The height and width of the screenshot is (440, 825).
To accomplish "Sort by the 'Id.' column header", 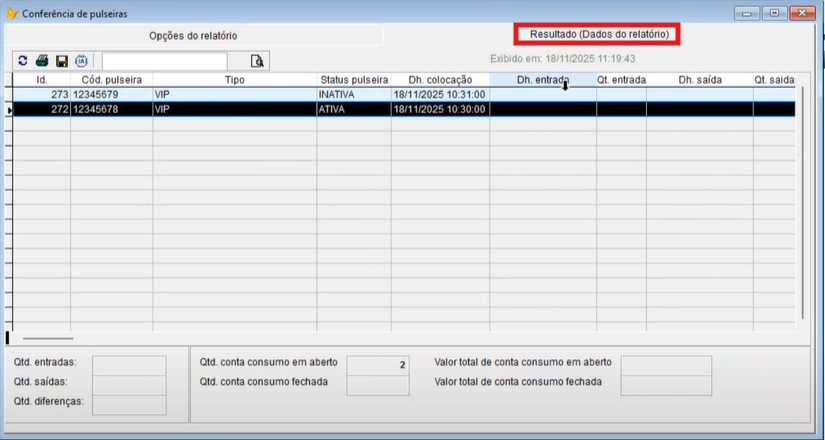I will tap(41, 79).
